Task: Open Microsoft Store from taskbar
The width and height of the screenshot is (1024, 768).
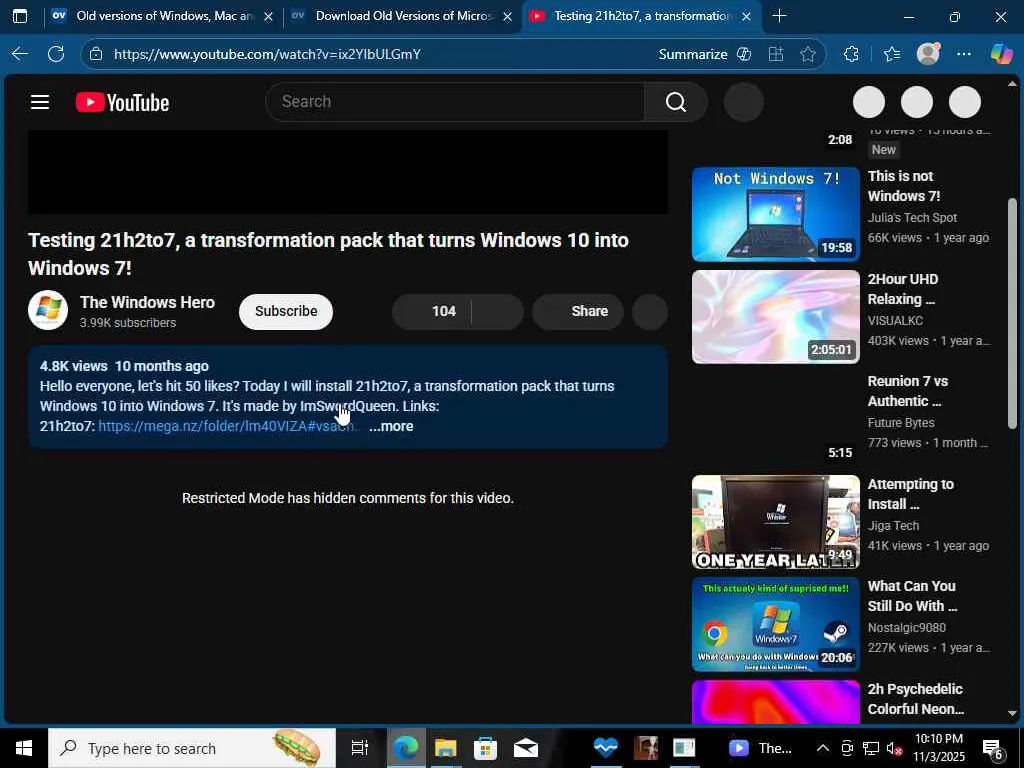Action: (x=485, y=748)
